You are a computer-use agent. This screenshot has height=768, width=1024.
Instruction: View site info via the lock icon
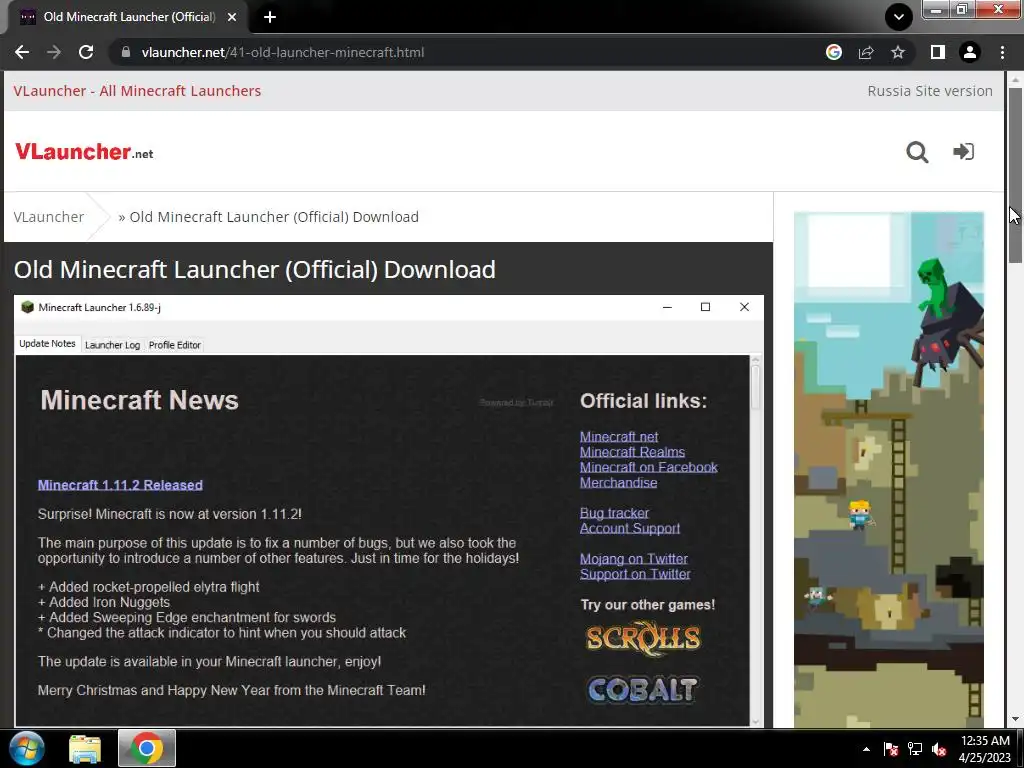[126, 52]
